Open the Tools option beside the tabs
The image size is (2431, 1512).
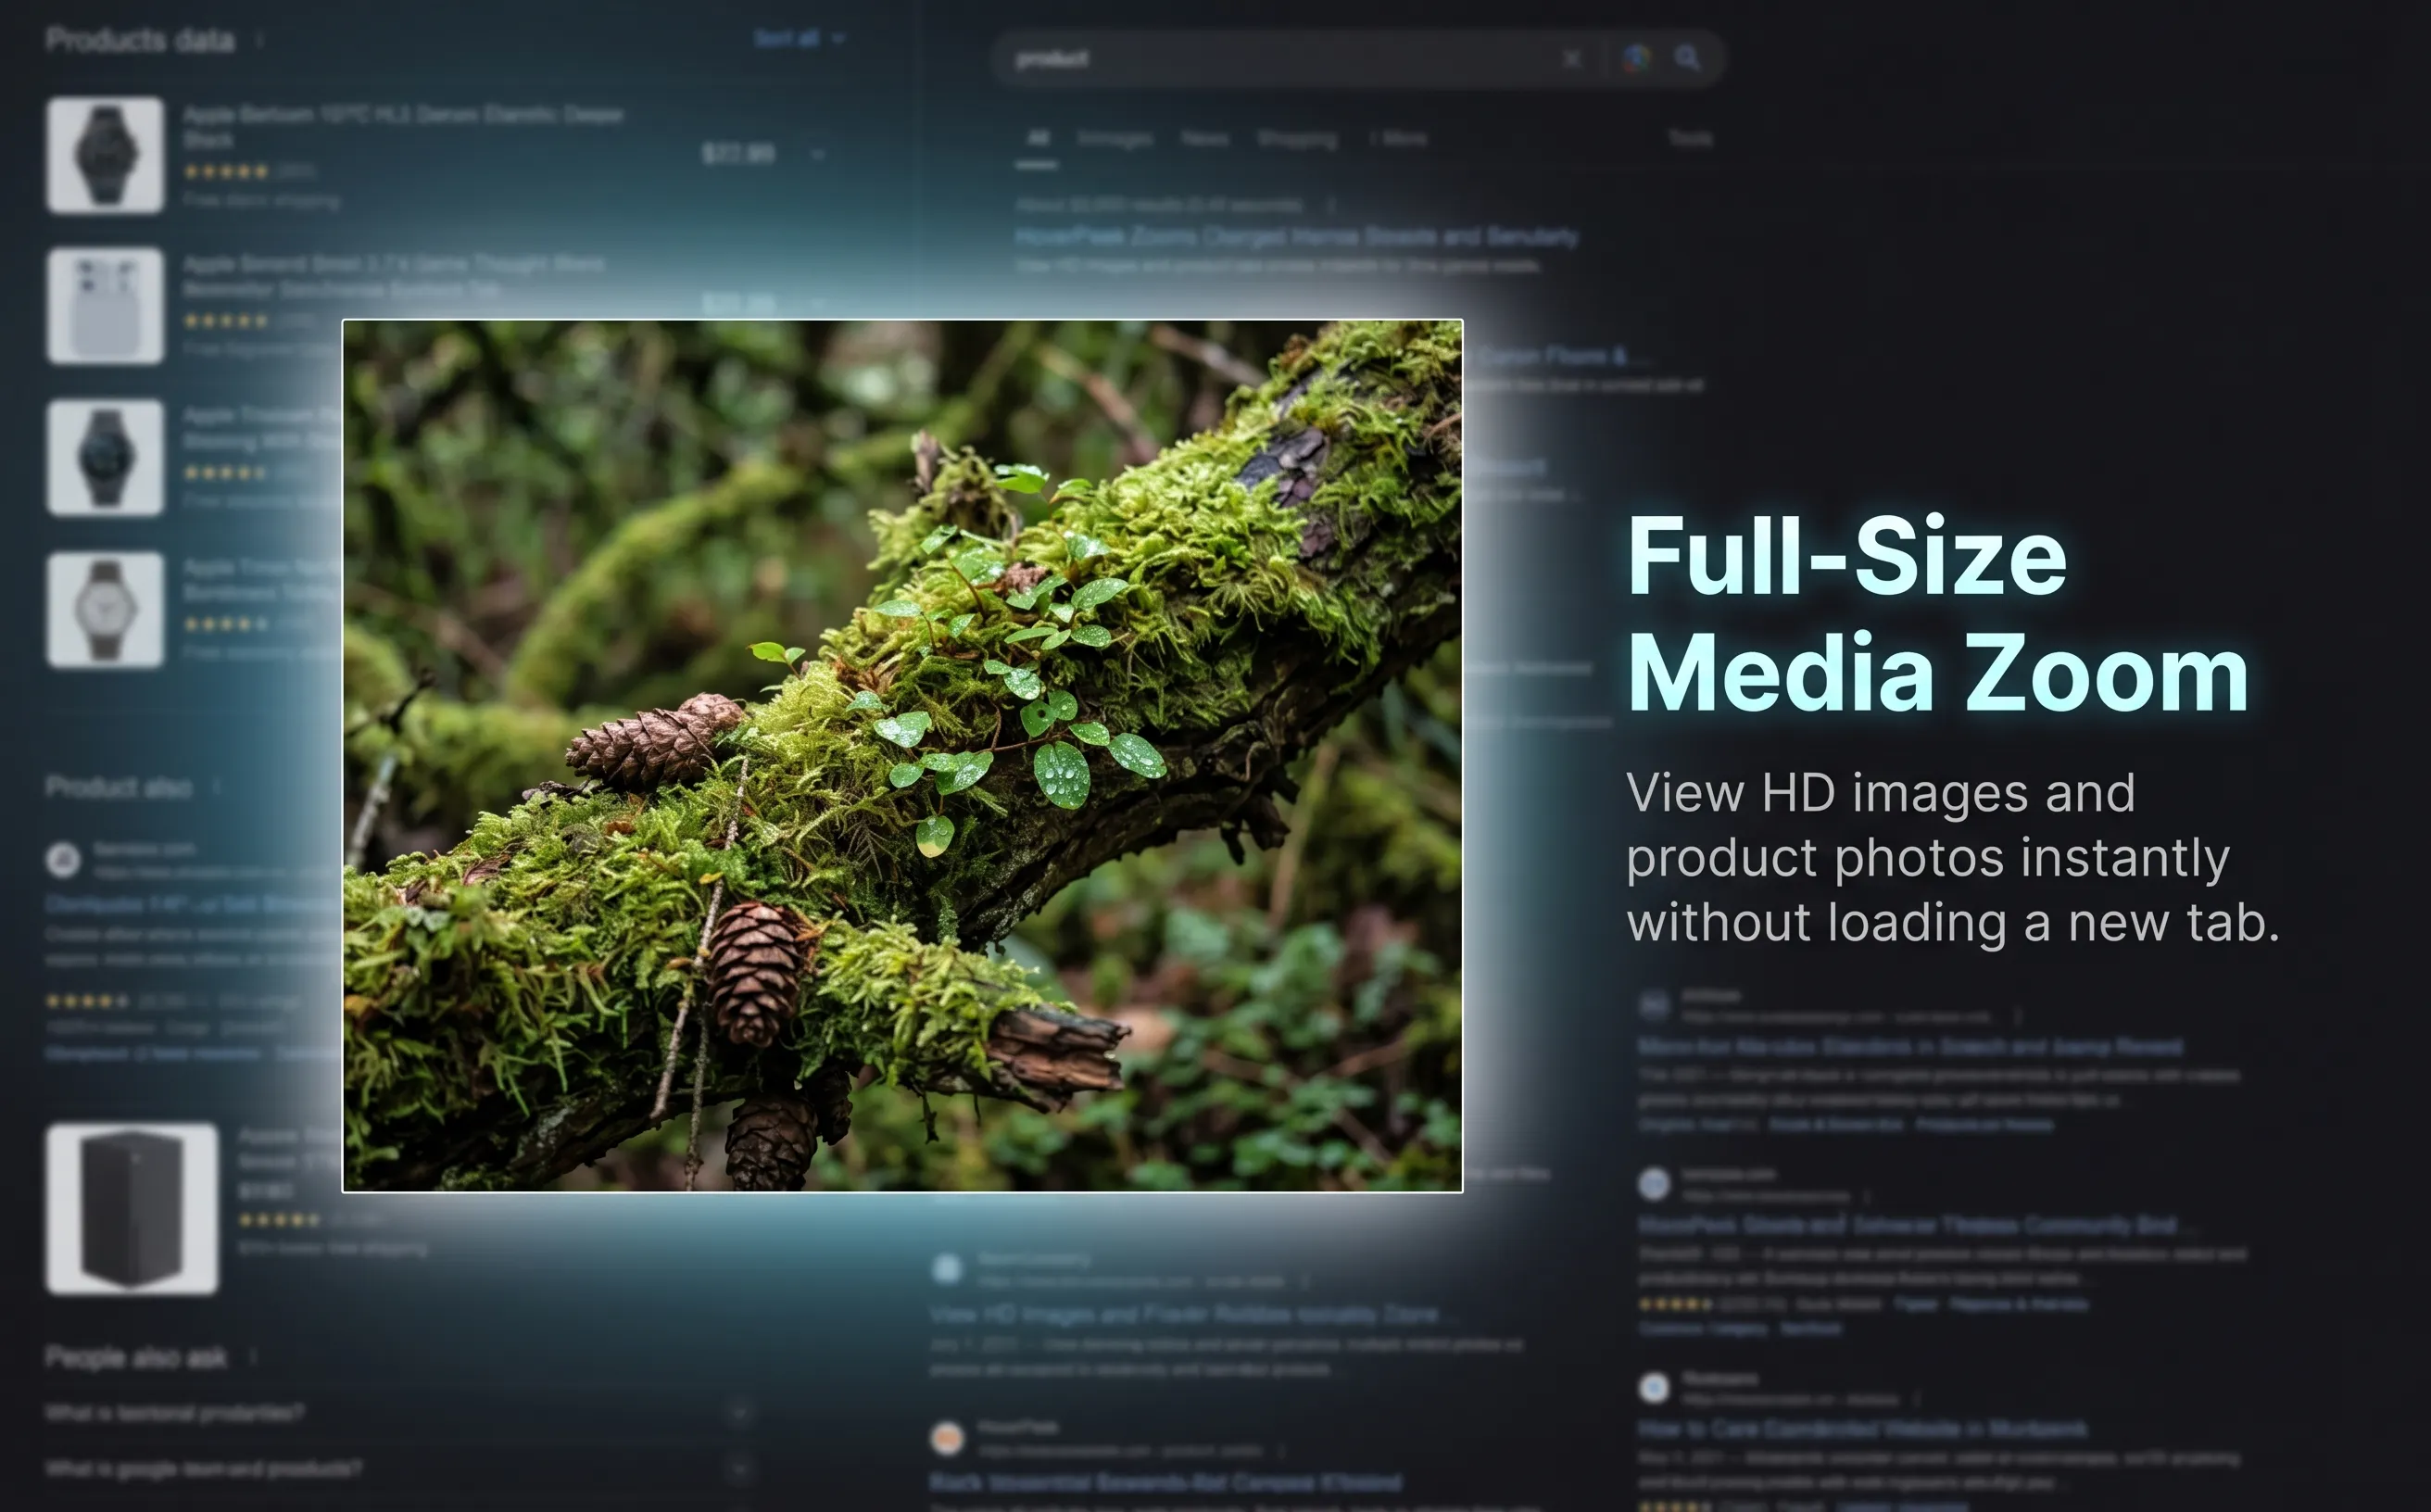[1690, 138]
